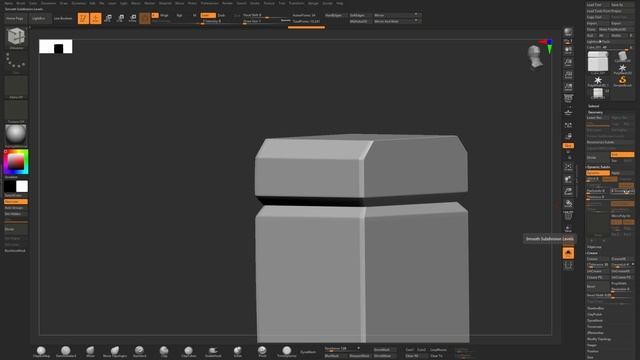This screenshot has width=640, height=360.
Task: Select the ClayBuildup brush
Action: (41, 352)
